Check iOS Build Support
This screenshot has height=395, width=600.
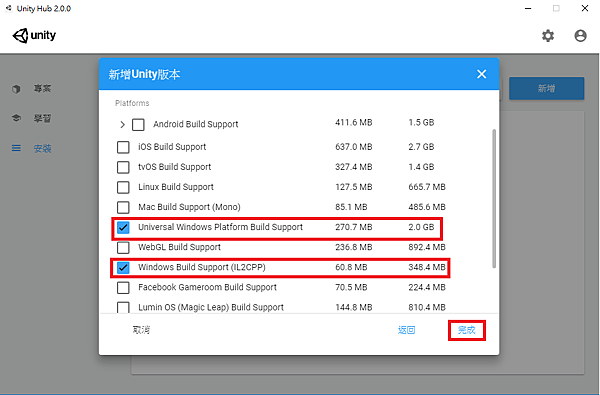click(123, 147)
